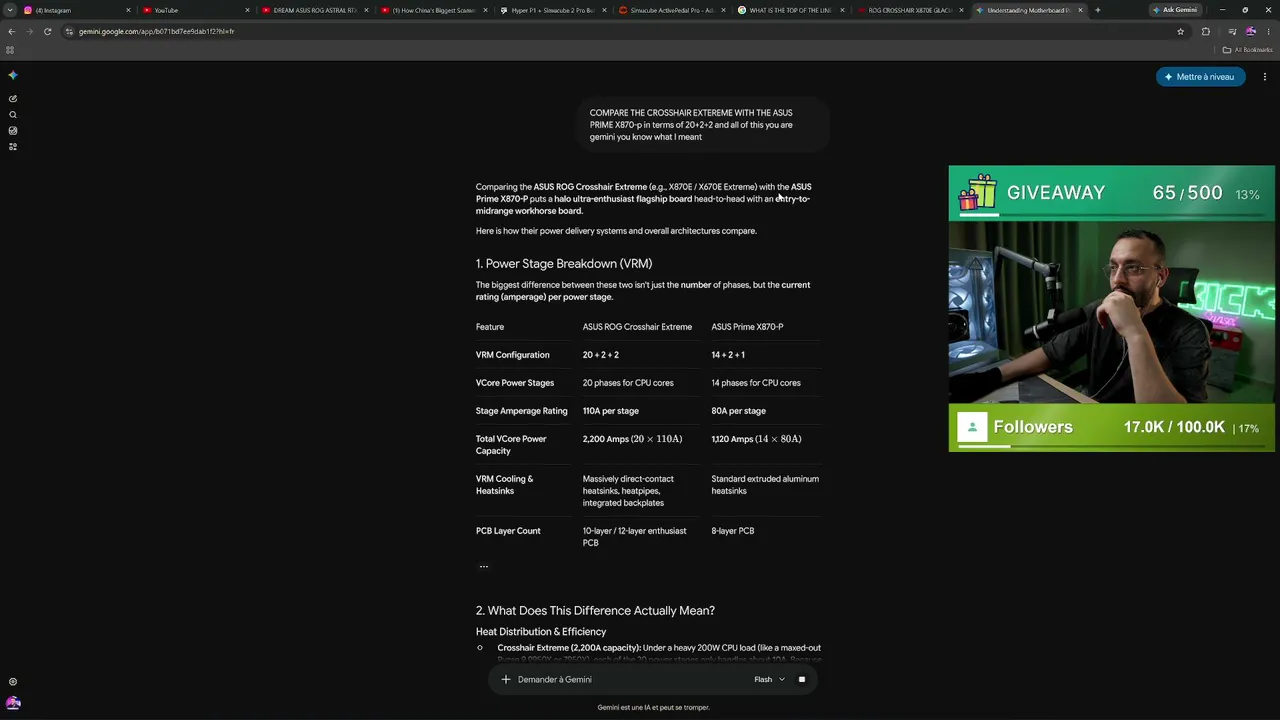Open the Chrome profile avatar
Viewport: 1280px width, 720px height.
(x=1250, y=32)
